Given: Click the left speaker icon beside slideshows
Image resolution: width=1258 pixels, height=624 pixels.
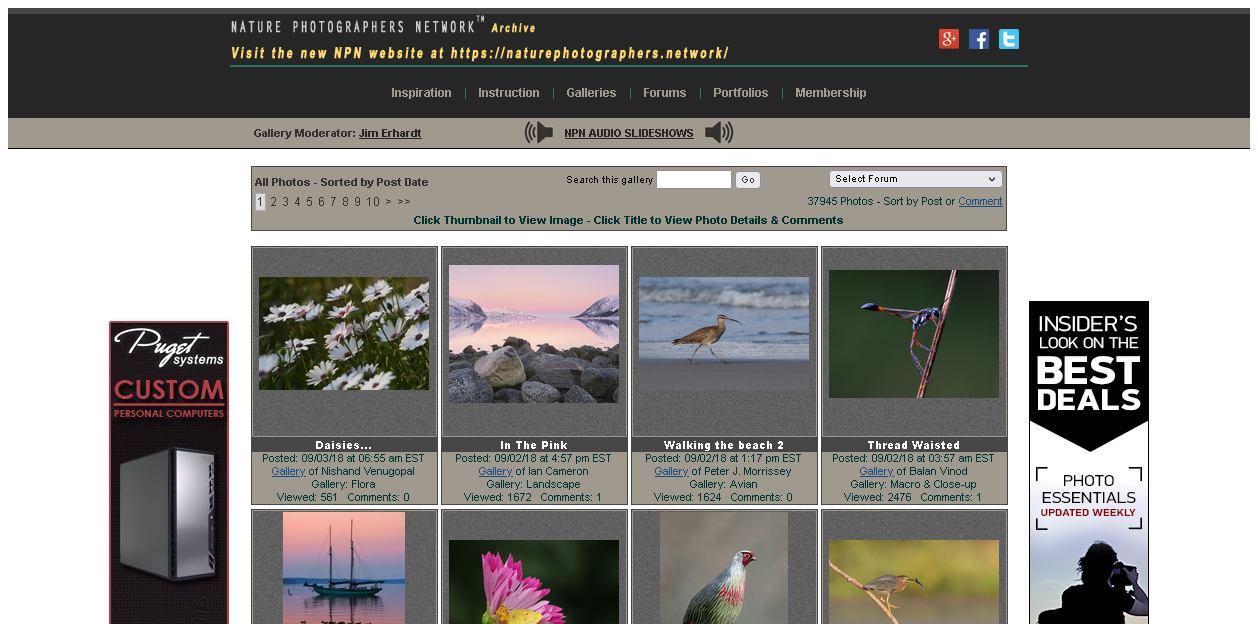Looking at the screenshot, I should (x=539, y=133).
